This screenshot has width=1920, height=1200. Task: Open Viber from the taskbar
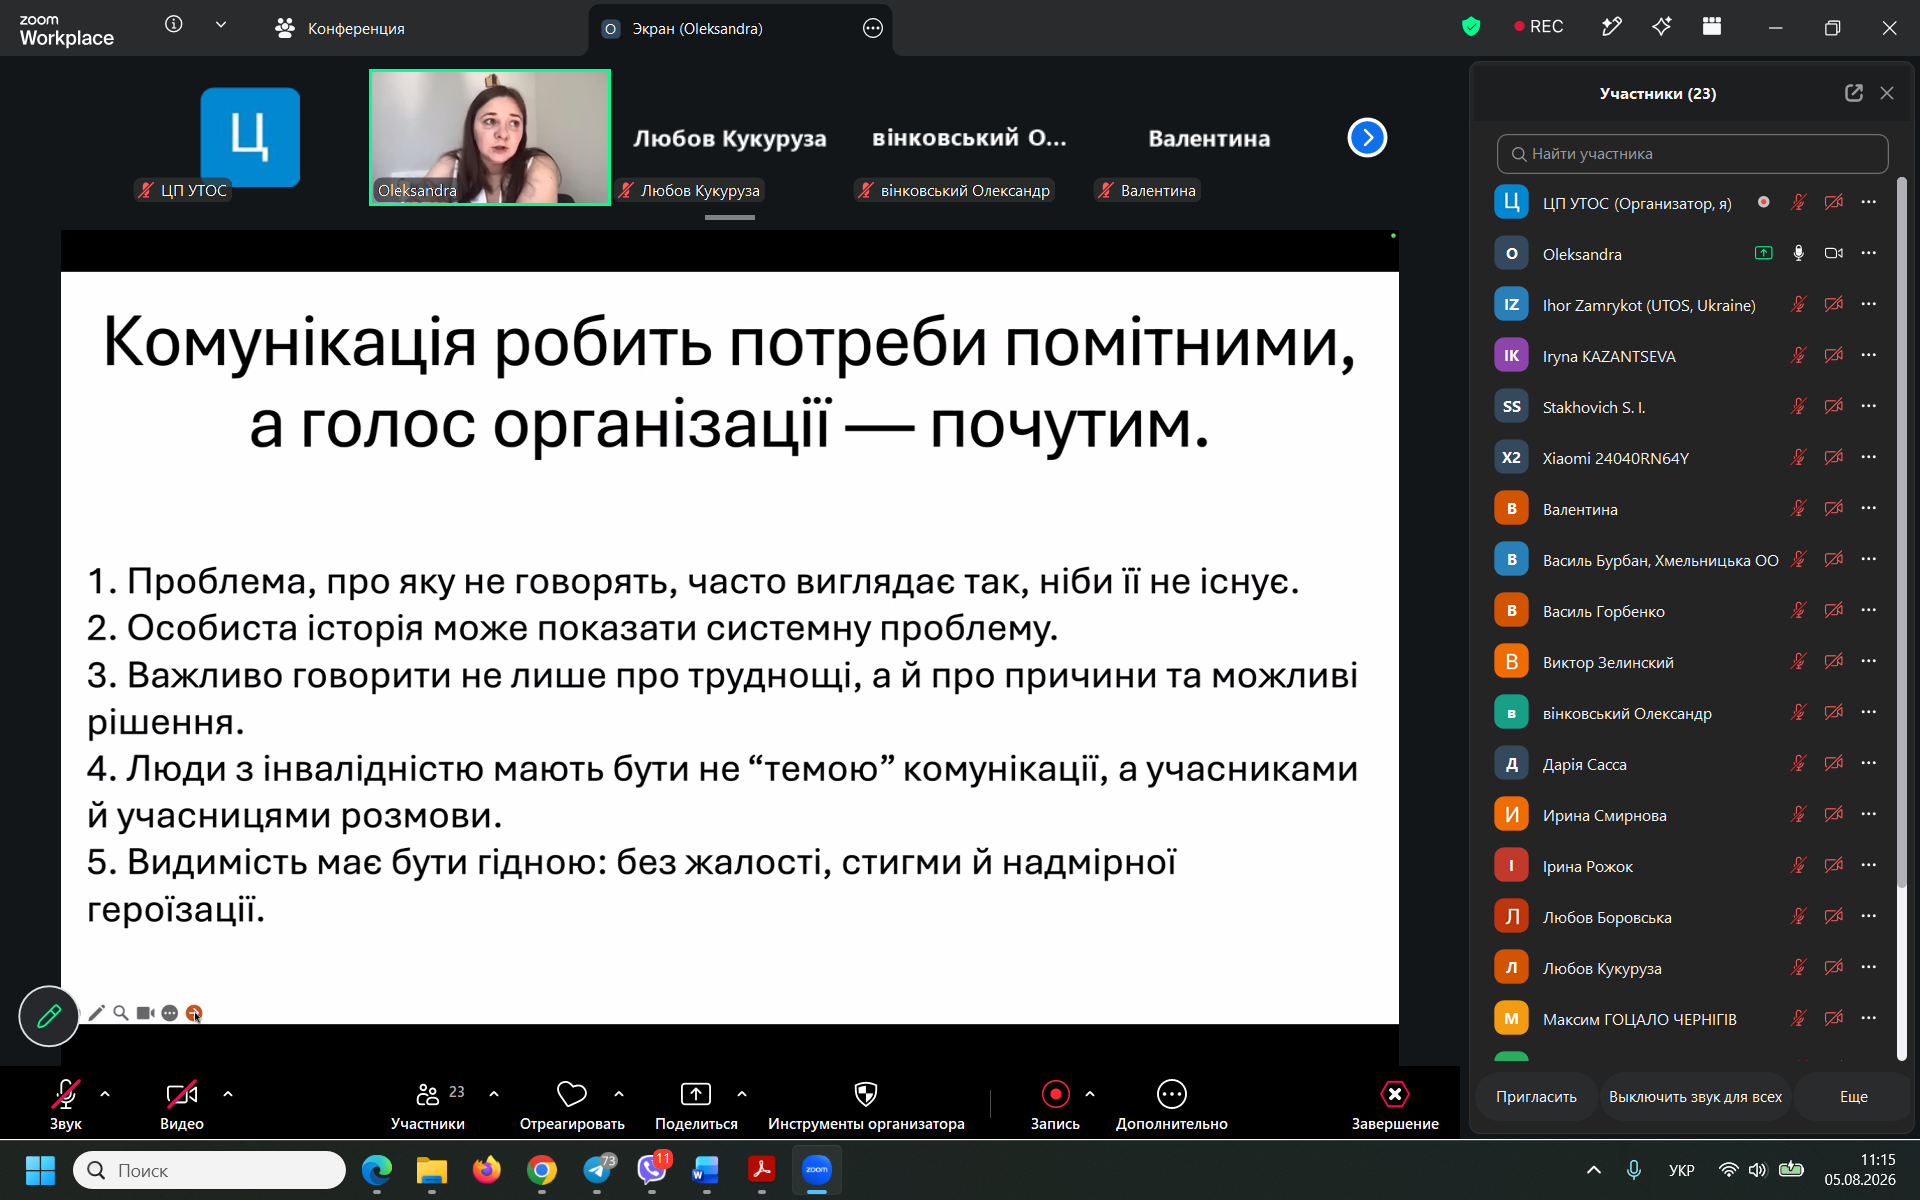[x=652, y=1170]
